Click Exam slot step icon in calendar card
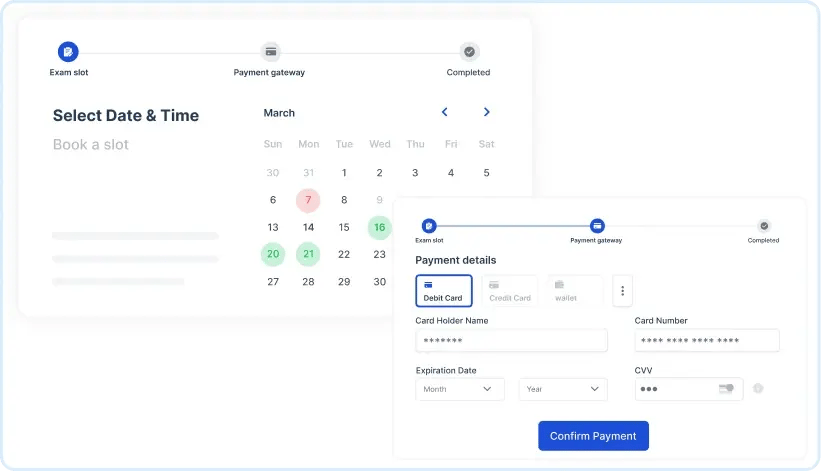Image resolution: width=821 pixels, height=471 pixels. [x=68, y=52]
